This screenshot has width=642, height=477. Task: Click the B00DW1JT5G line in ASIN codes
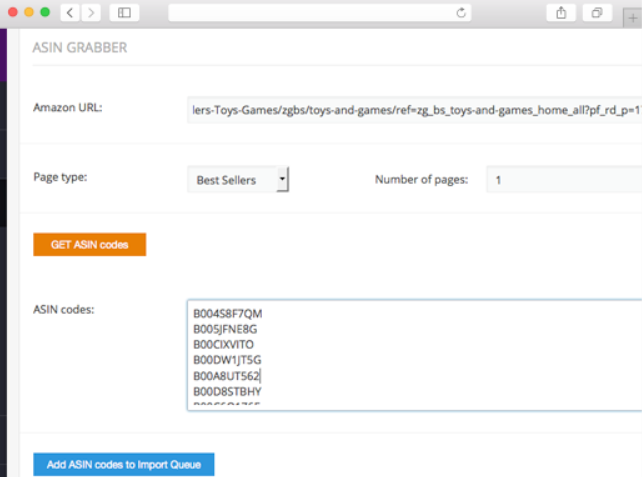click(x=227, y=360)
